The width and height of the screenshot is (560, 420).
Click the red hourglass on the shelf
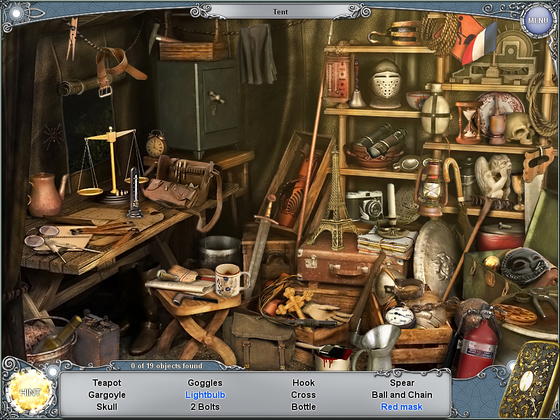[467, 122]
